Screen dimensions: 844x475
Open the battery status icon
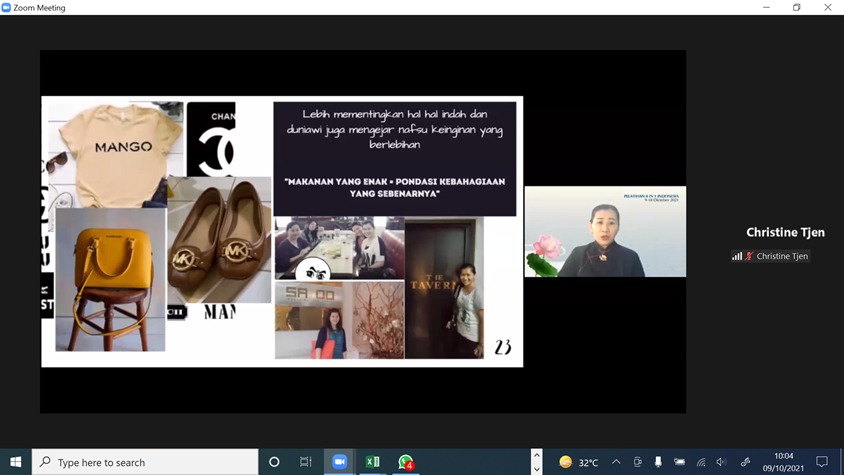pyautogui.click(x=680, y=462)
